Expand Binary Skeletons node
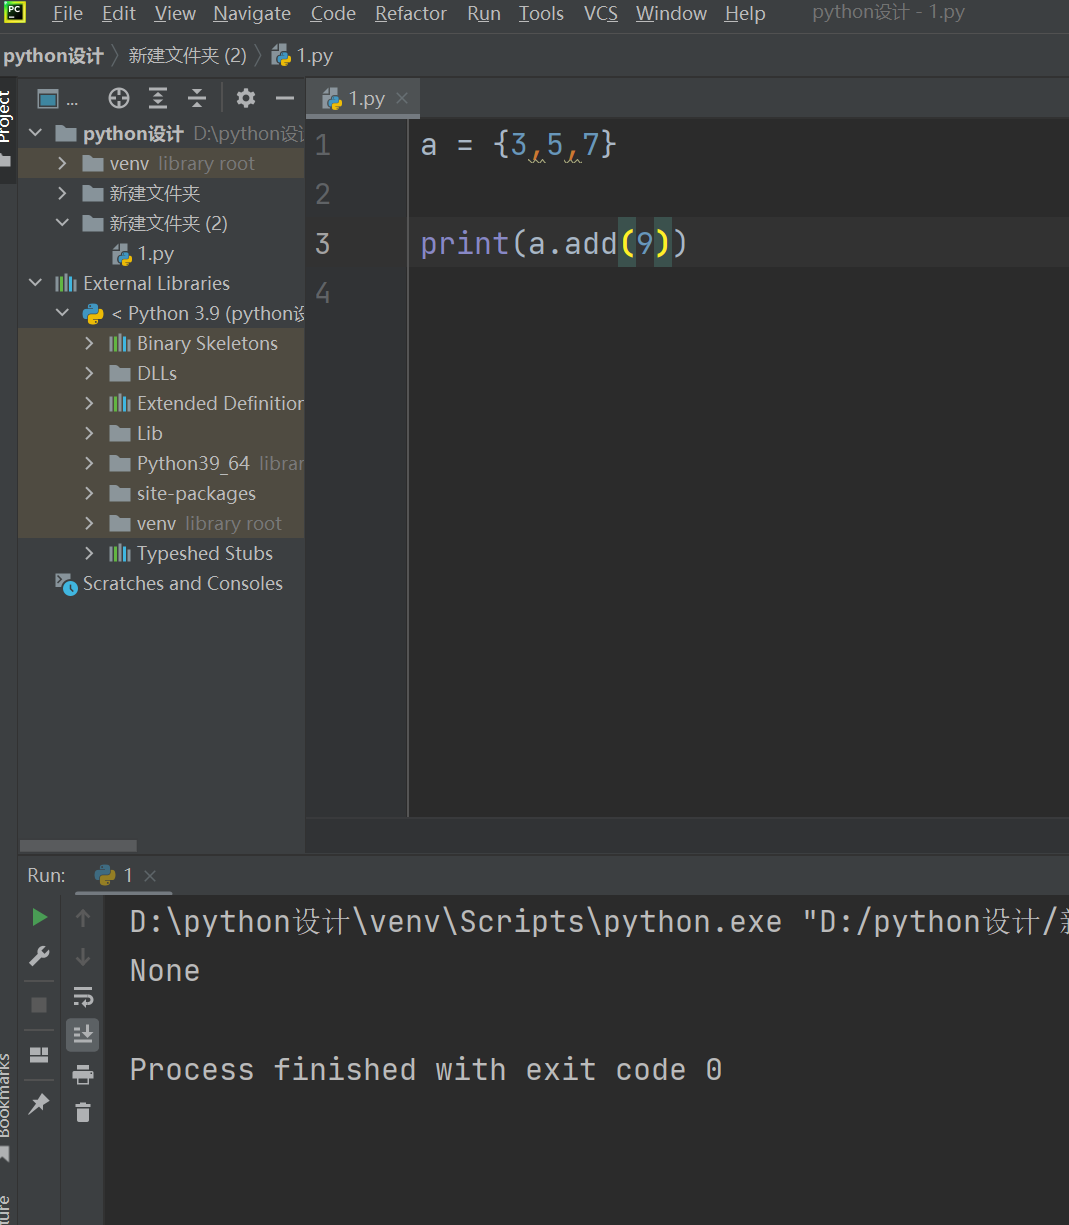1069x1225 pixels. (x=90, y=343)
